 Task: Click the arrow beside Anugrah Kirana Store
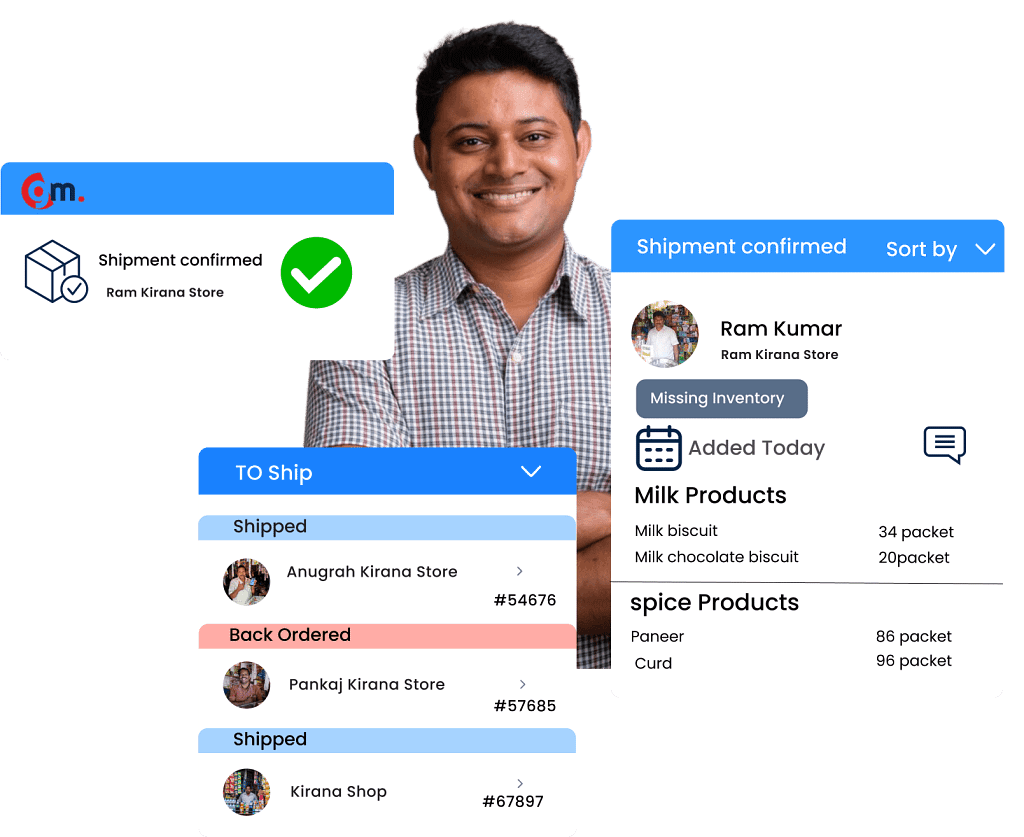click(519, 571)
